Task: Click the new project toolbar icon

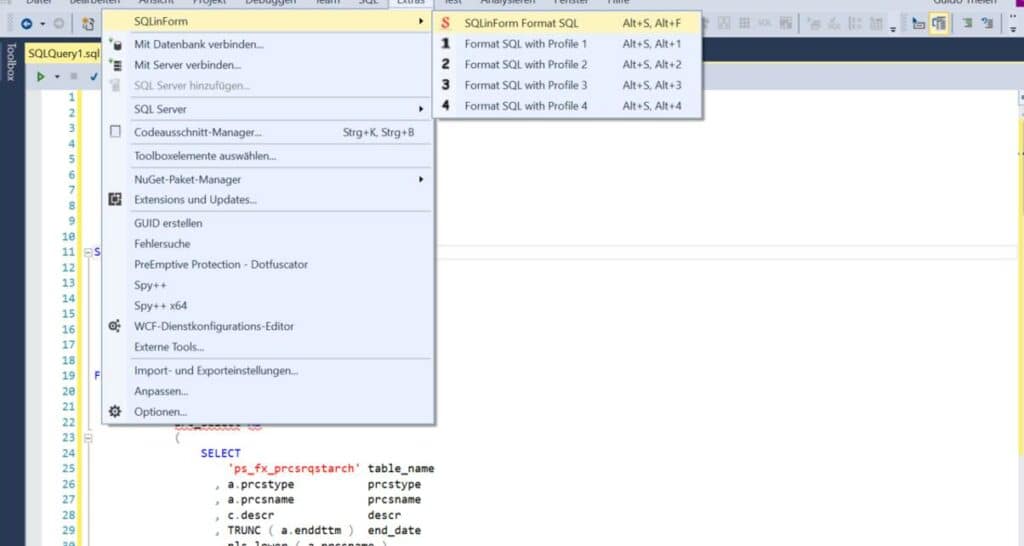Action: (88, 24)
